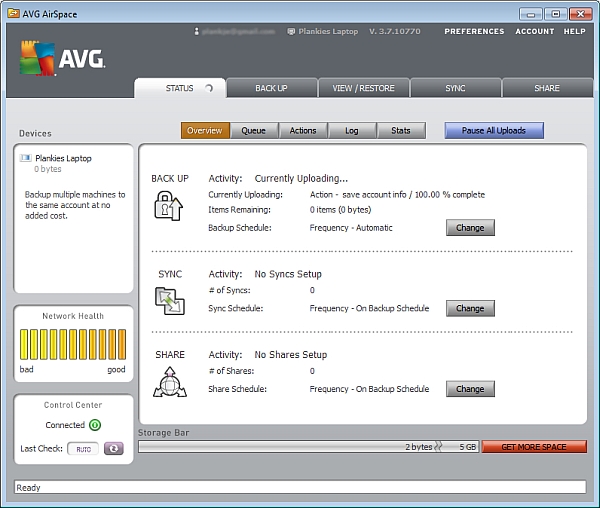
Task: Click the Network Health meter bars
Action: click(x=73, y=344)
